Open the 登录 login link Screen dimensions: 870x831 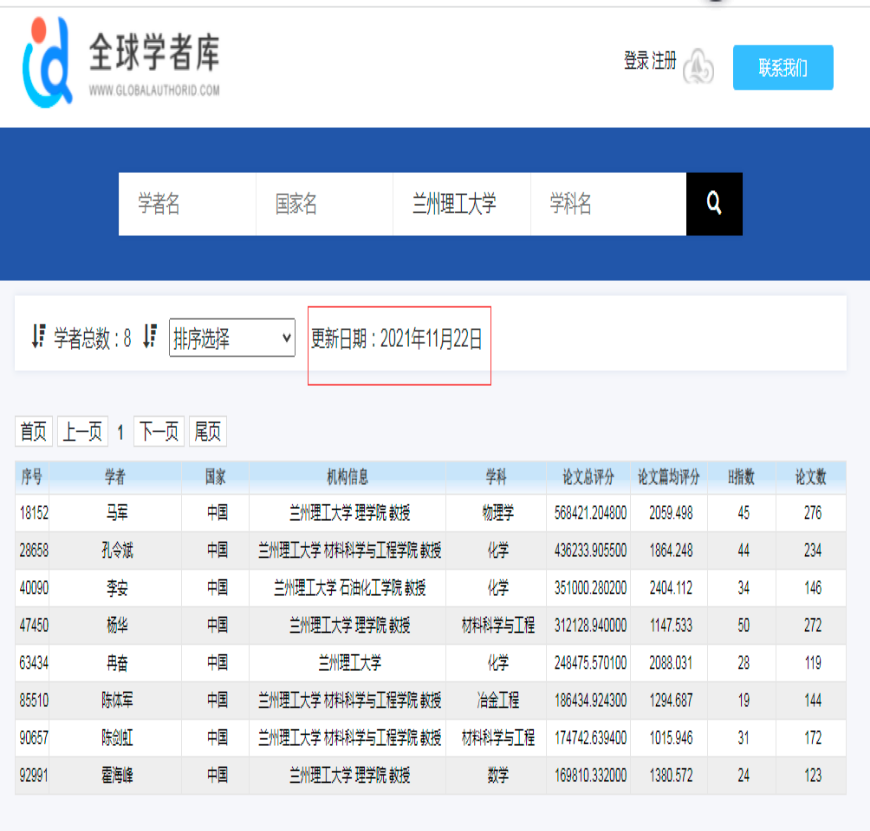pos(636,62)
